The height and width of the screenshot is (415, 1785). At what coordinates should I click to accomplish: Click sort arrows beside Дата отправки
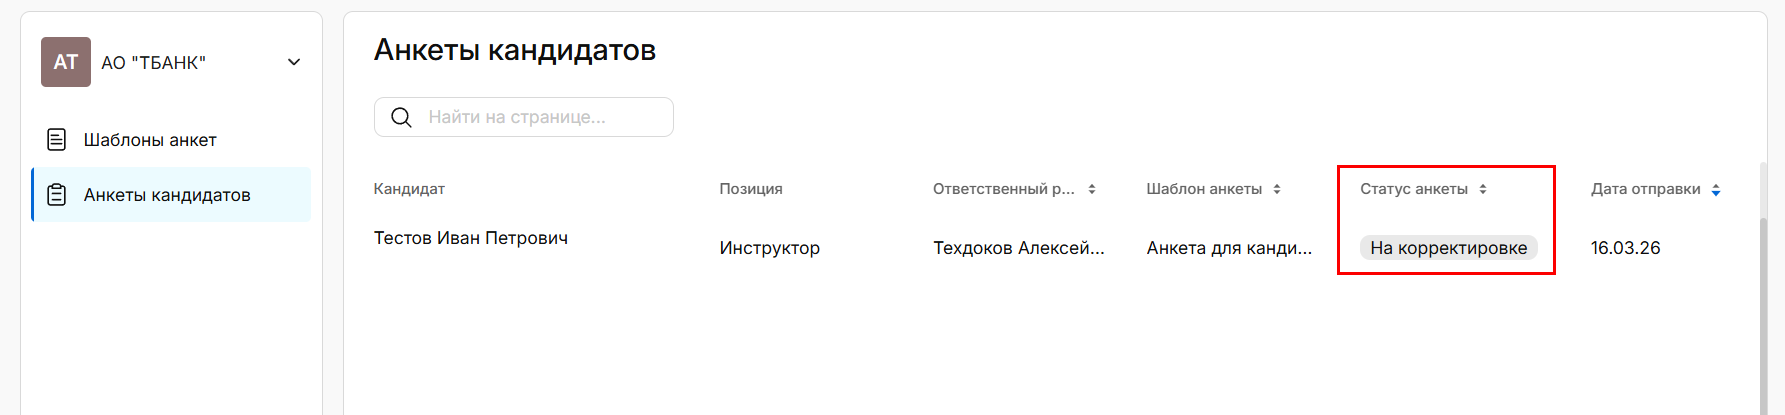point(1716,190)
